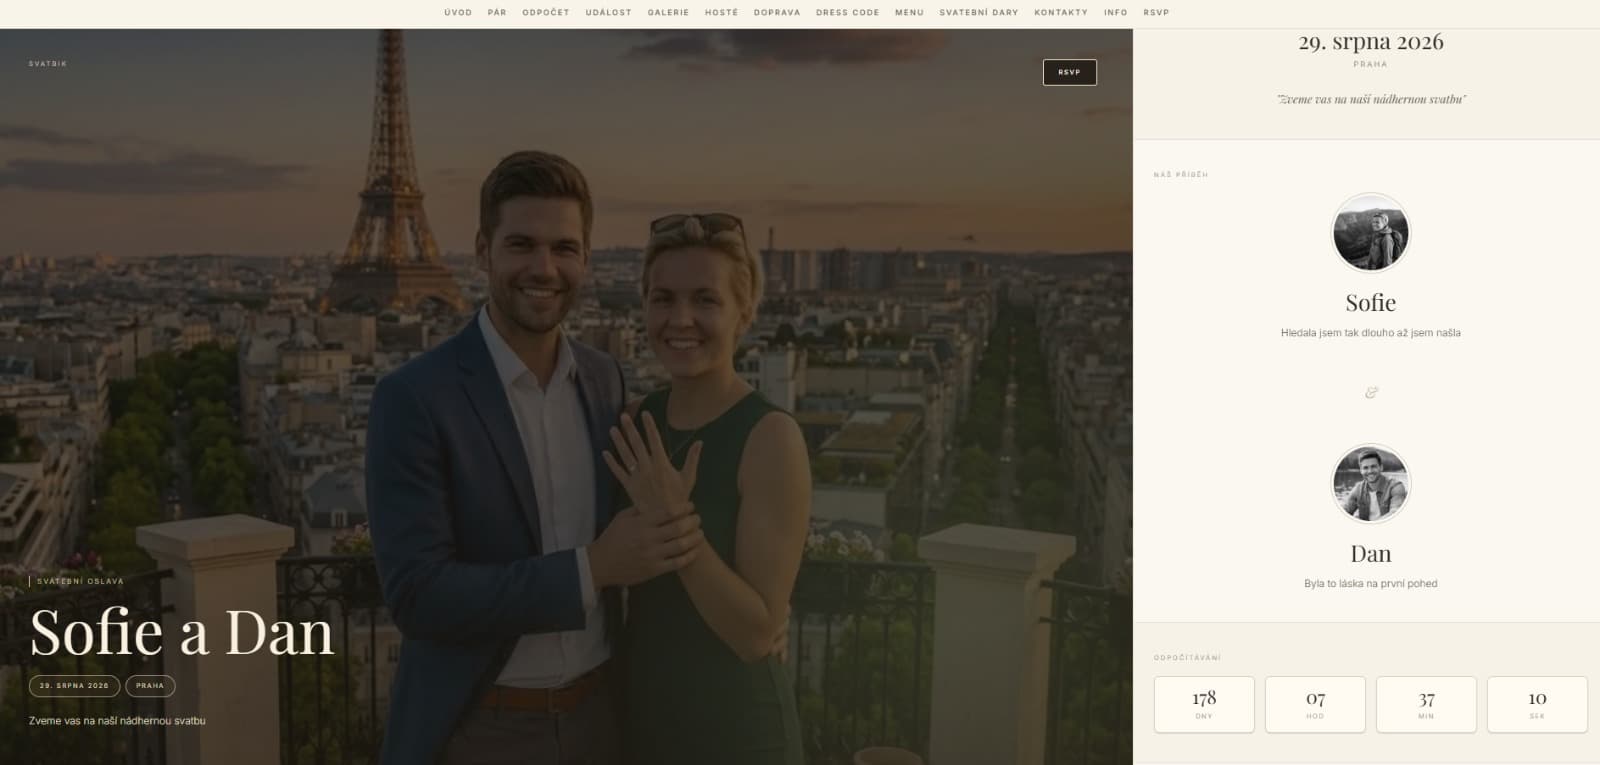Screen dimensions: 1600x765
Task: Select KONTAKTY from the top menu
Action: click(1061, 12)
